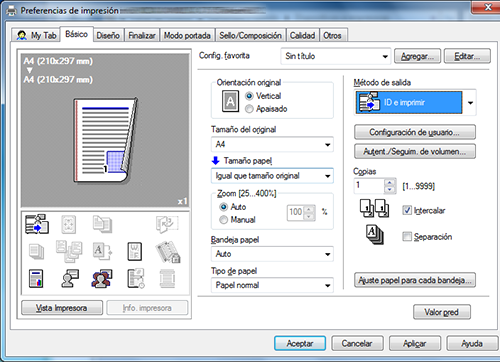
Task: Click the collate pages icon beside Intercalar
Action: (374, 208)
